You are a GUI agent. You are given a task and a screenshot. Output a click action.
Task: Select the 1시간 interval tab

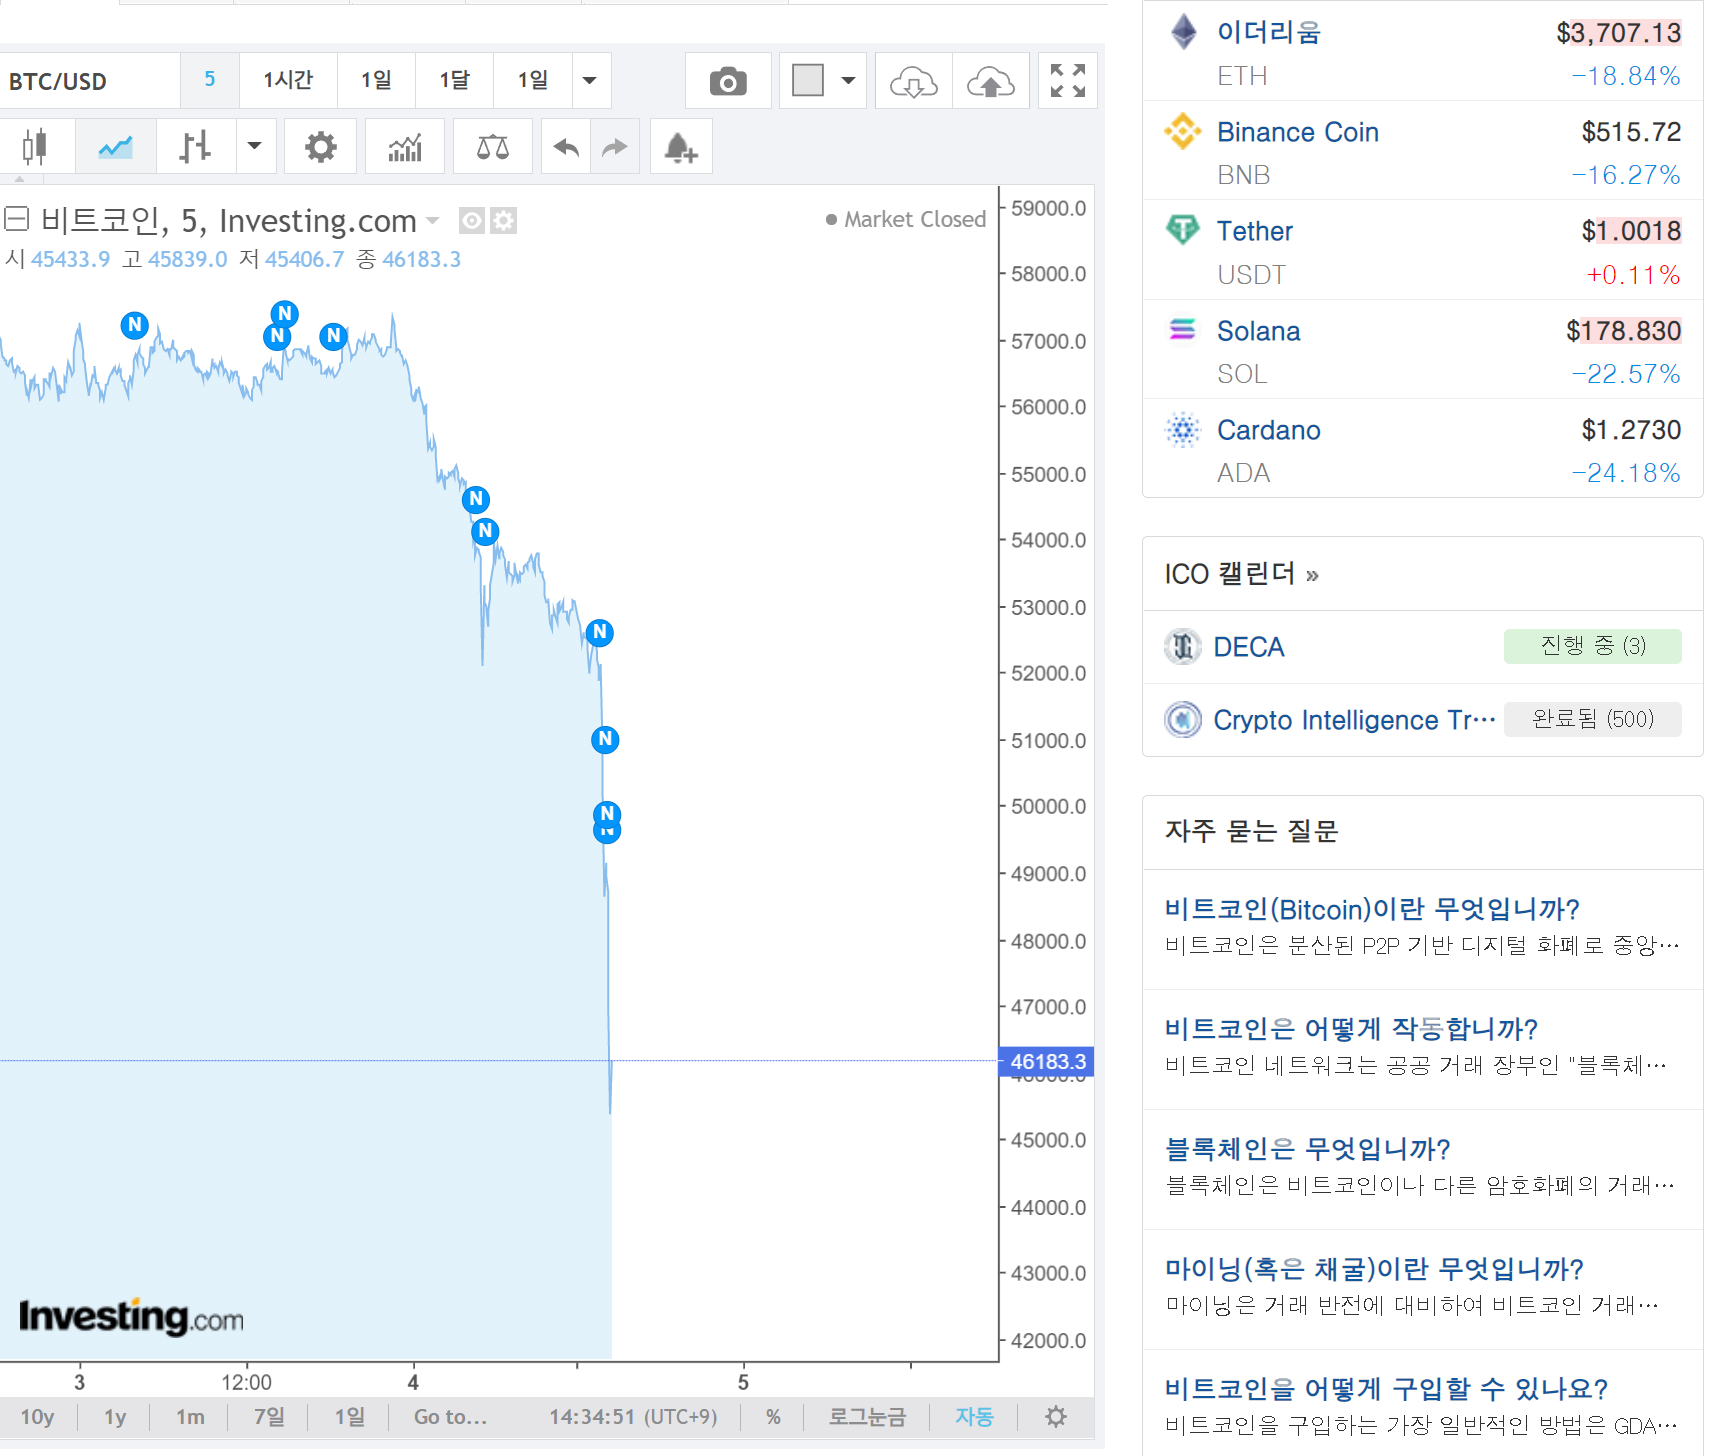tap(288, 81)
